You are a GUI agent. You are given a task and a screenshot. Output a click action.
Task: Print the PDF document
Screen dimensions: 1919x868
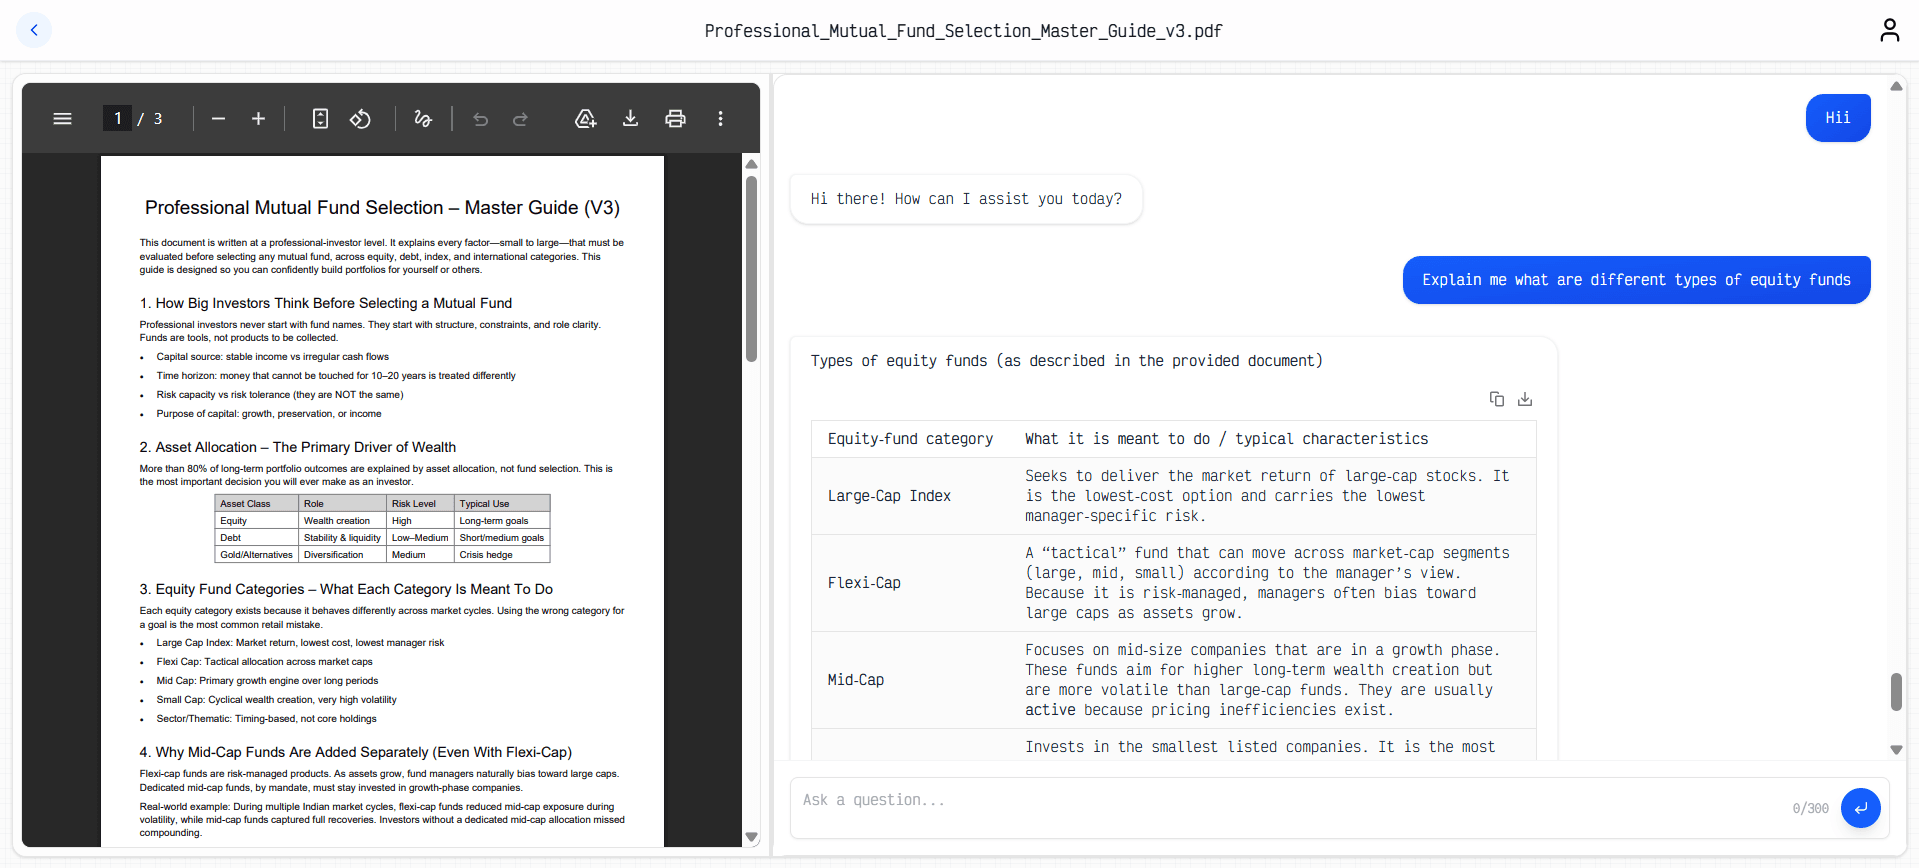coord(675,119)
